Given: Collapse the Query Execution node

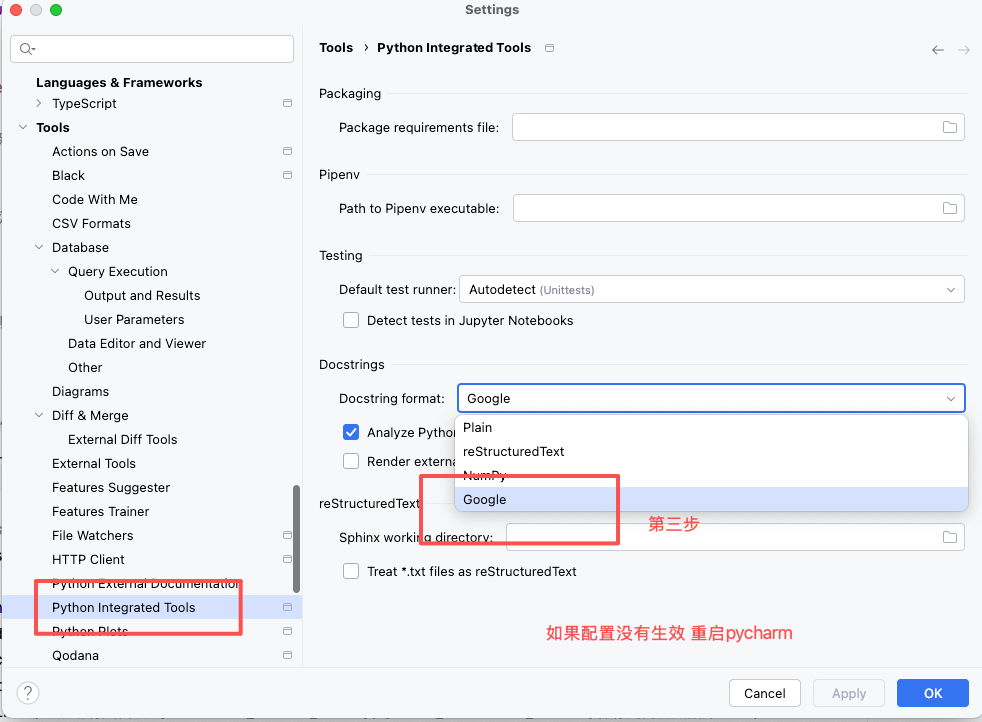Looking at the screenshot, I should click(x=55, y=271).
